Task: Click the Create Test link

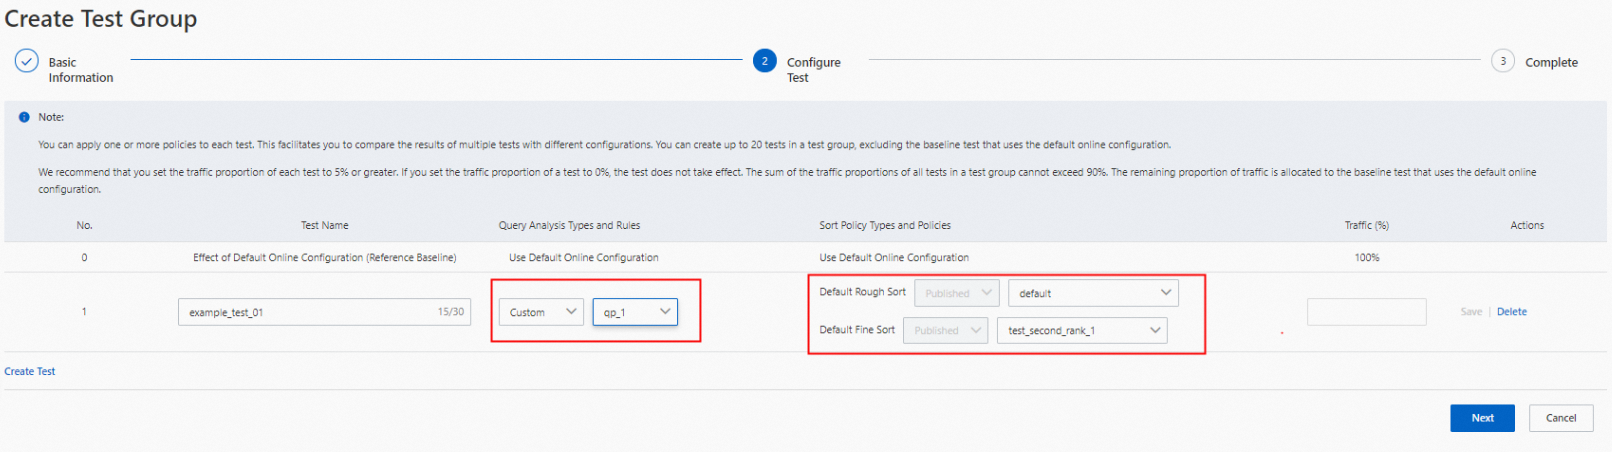Action: point(30,371)
